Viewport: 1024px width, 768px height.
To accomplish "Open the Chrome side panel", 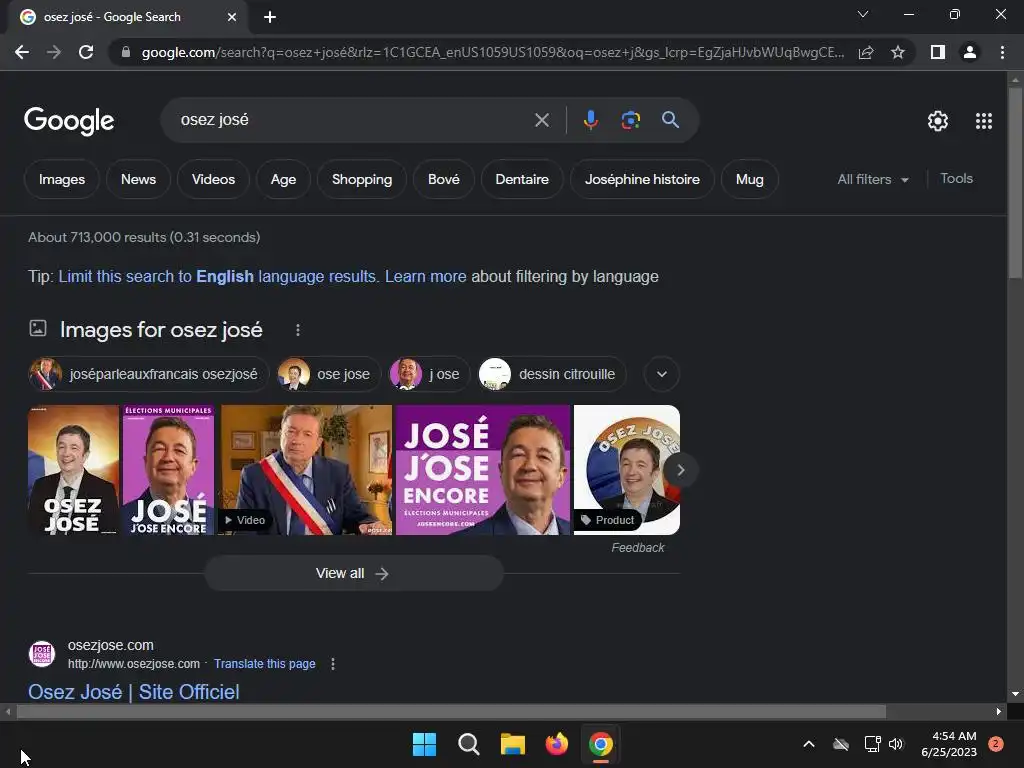I will pyautogui.click(x=938, y=52).
